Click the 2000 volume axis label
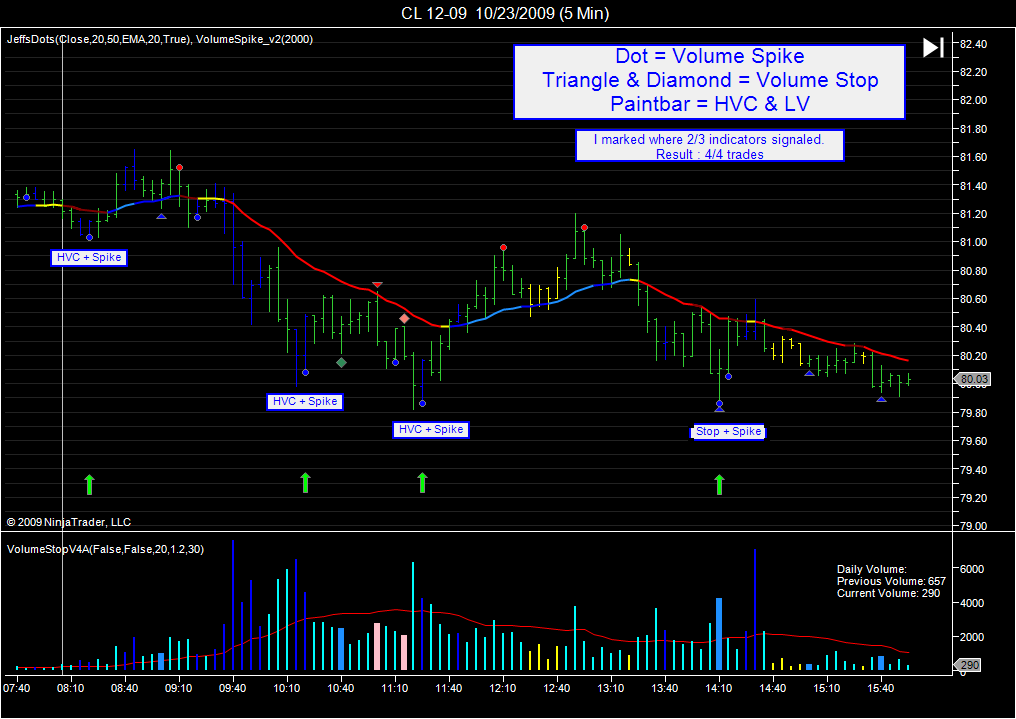 tap(972, 637)
